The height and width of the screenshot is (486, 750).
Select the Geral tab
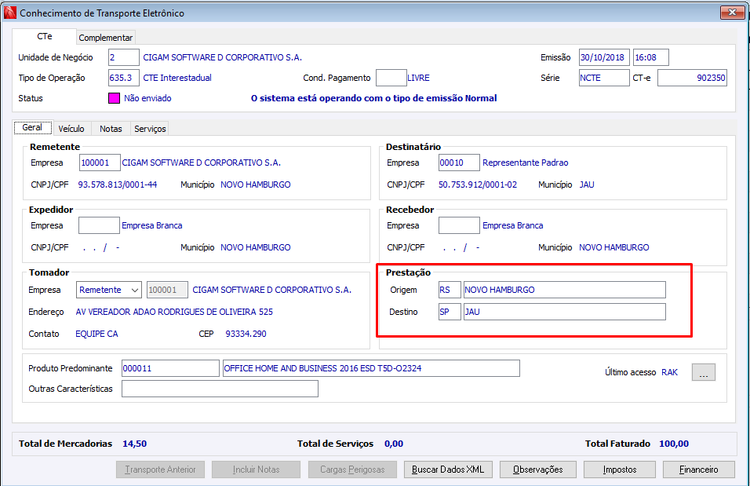(x=32, y=127)
